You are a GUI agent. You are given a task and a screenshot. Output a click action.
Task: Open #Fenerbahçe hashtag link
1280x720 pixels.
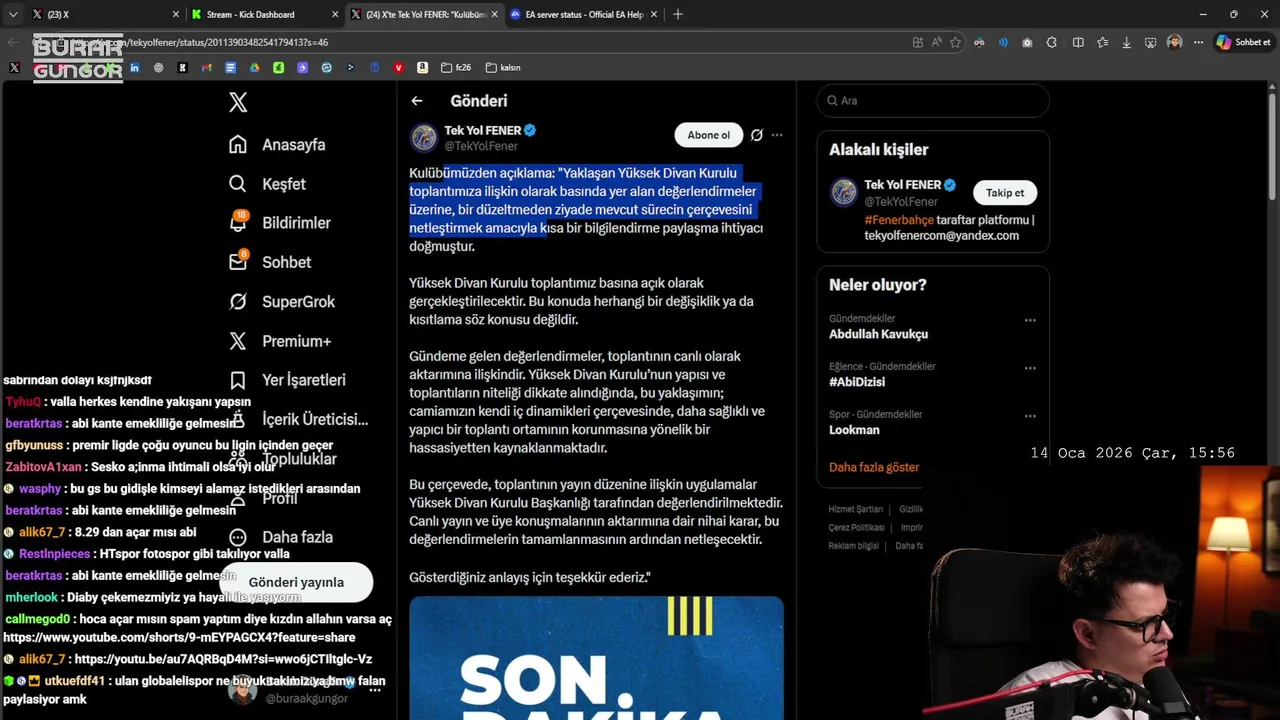tap(899, 220)
